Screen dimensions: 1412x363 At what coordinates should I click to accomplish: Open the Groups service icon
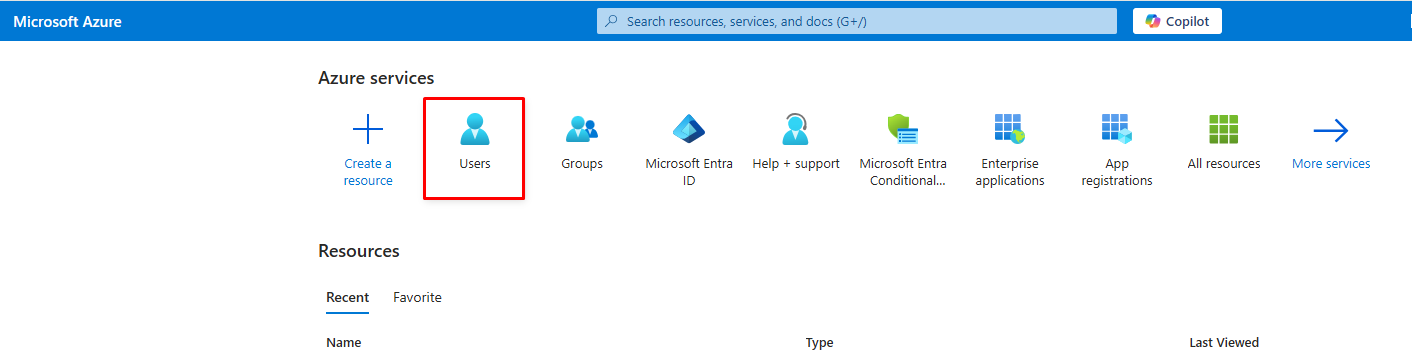click(x=582, y=130)
